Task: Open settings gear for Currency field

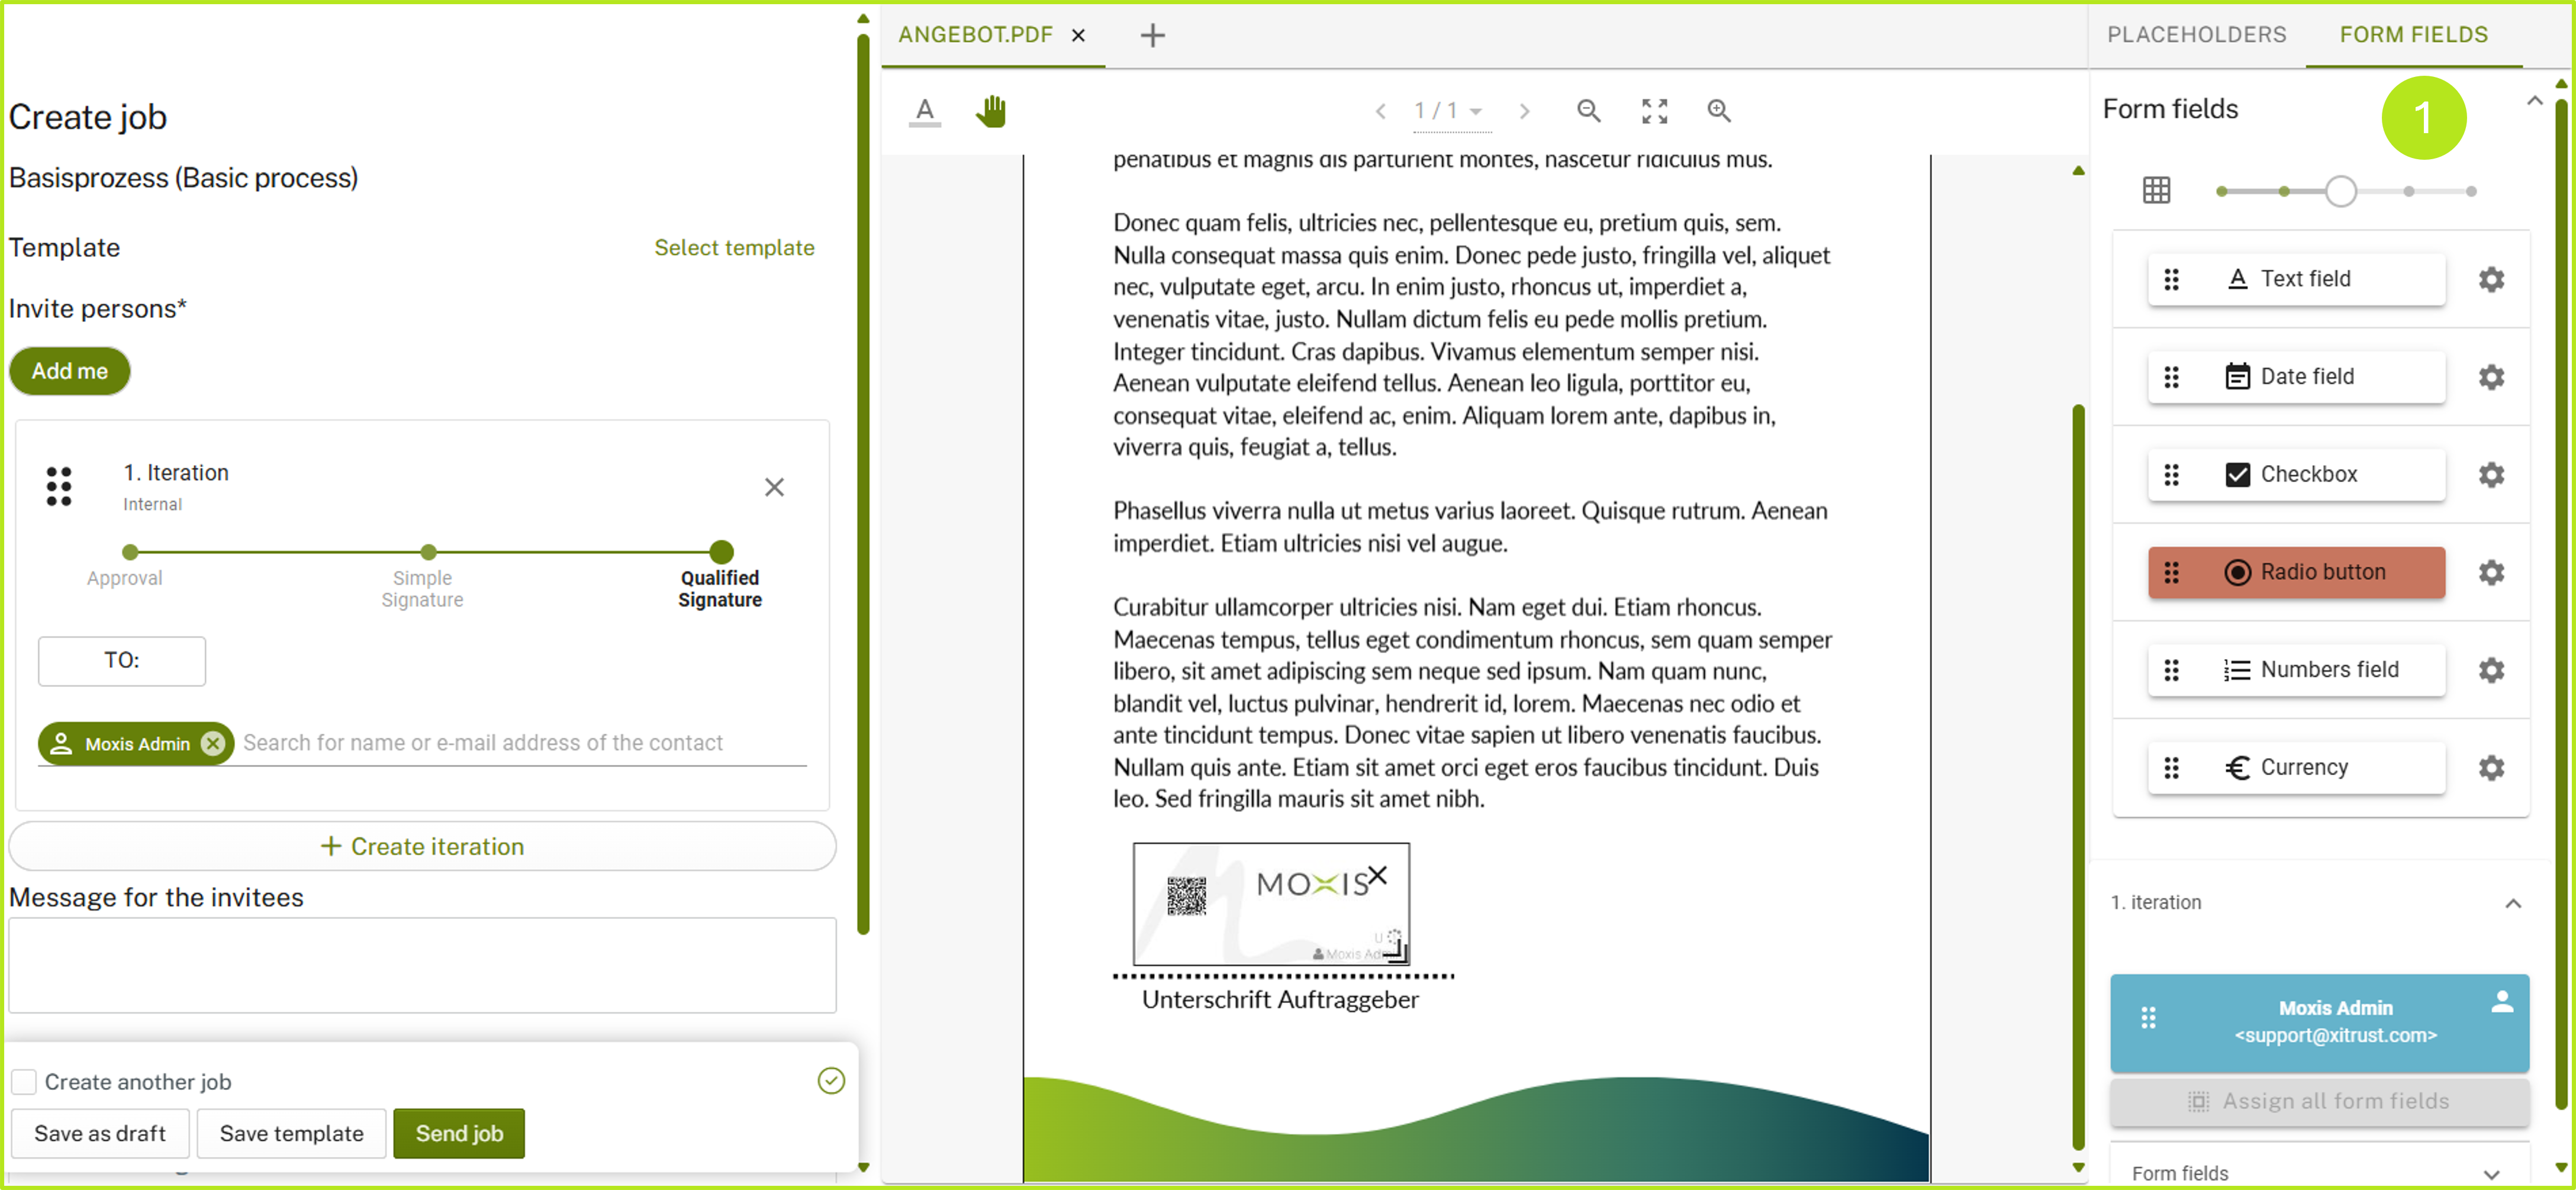Action: pyautogui.click(x=2491, y=767)
